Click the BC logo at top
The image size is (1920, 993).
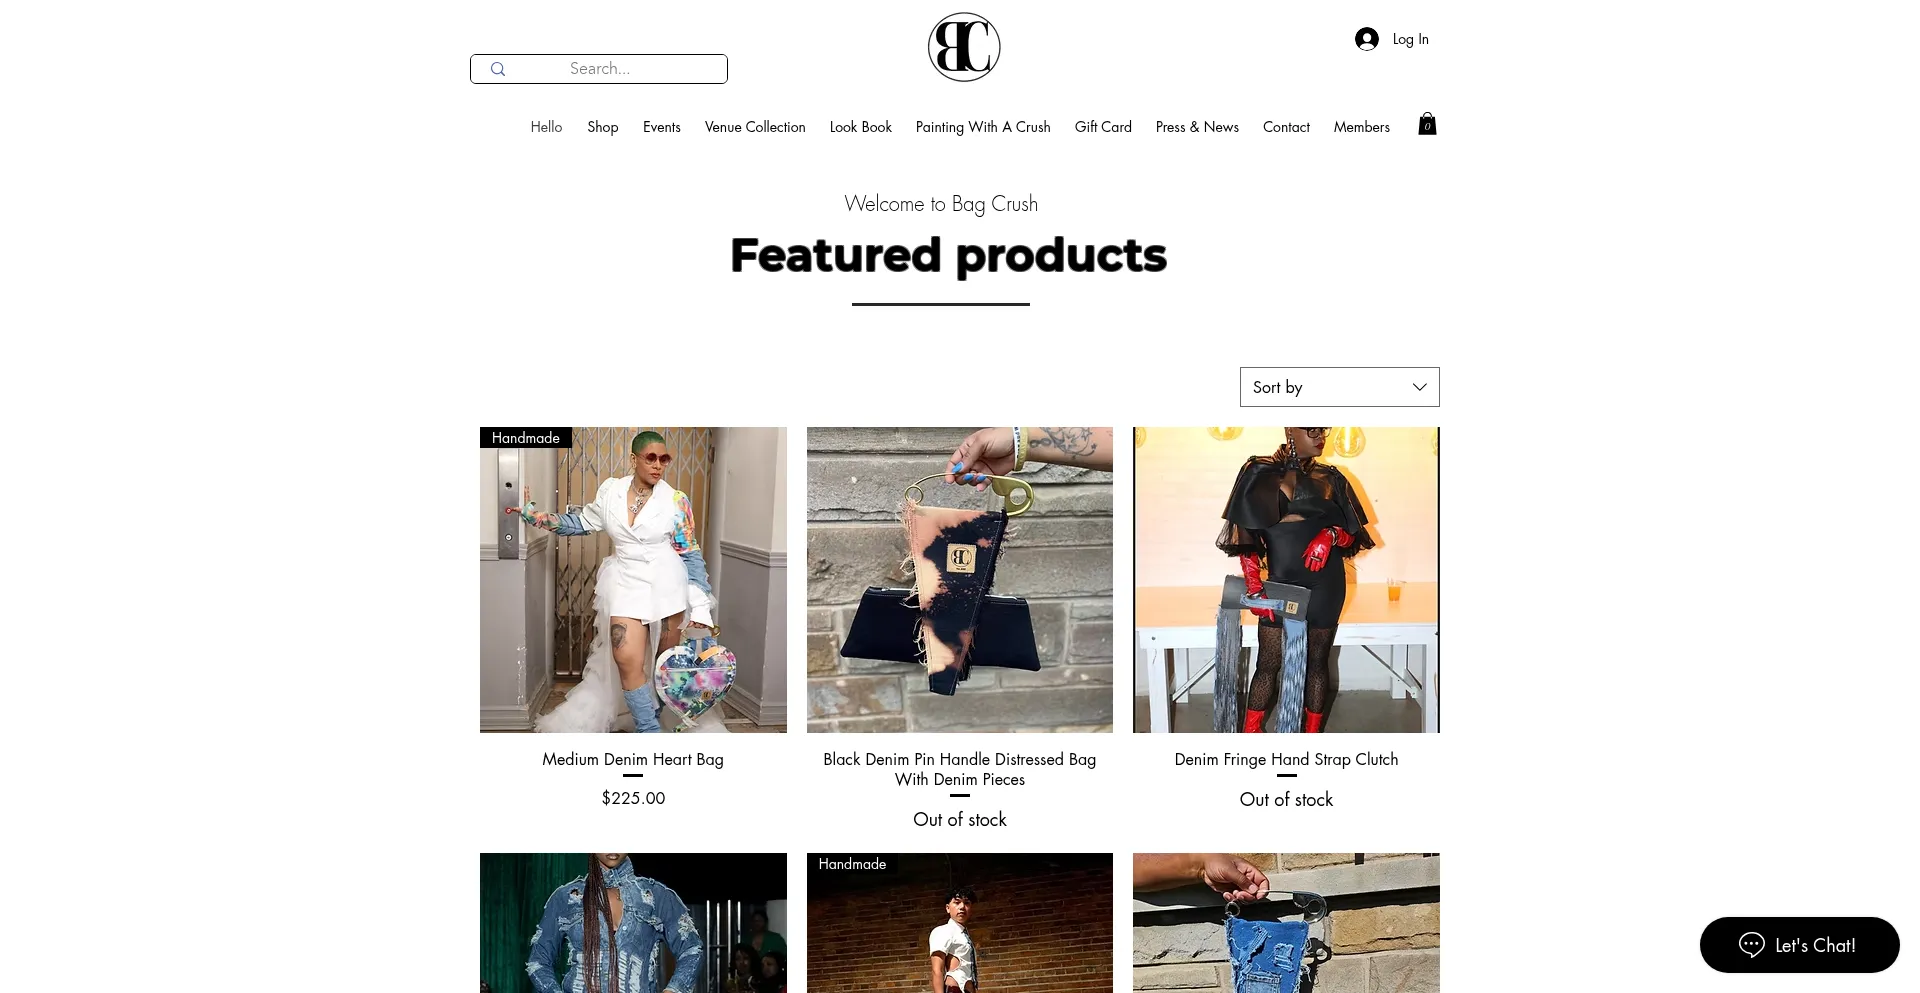pos(964,47)
